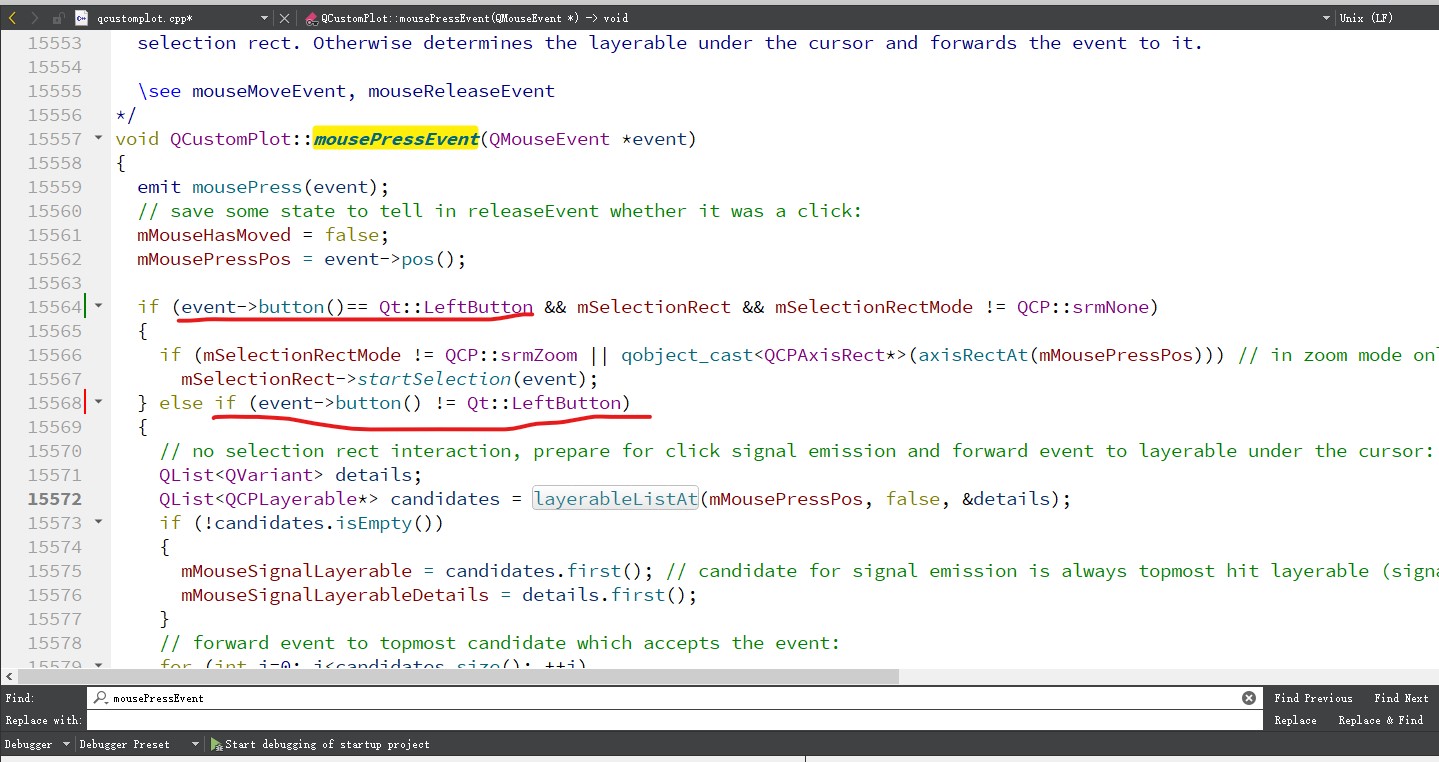Viewport: 1439px width, 762px height.
Task: Close the qcustomplot.cpp document with the X
Action: 284,18
